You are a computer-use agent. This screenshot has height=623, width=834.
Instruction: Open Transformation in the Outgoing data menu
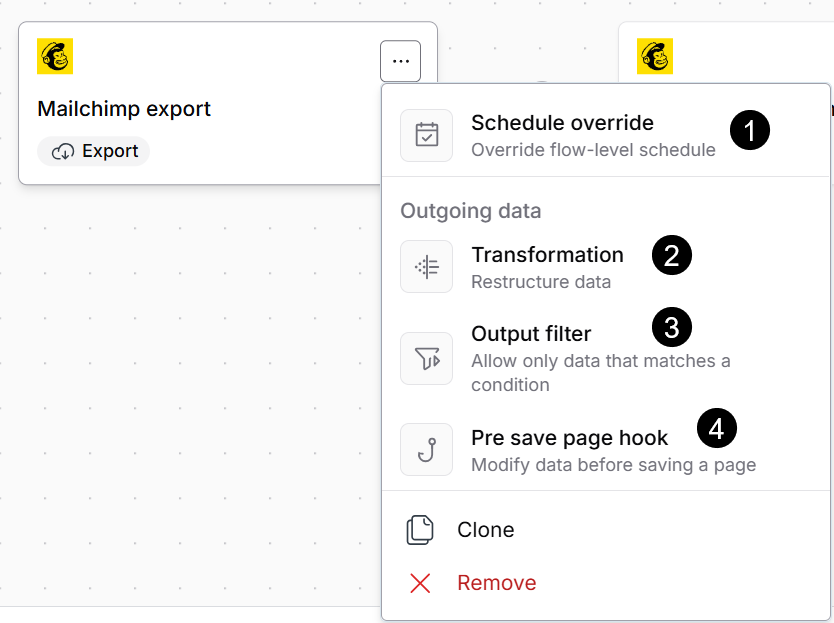(606, 267)
